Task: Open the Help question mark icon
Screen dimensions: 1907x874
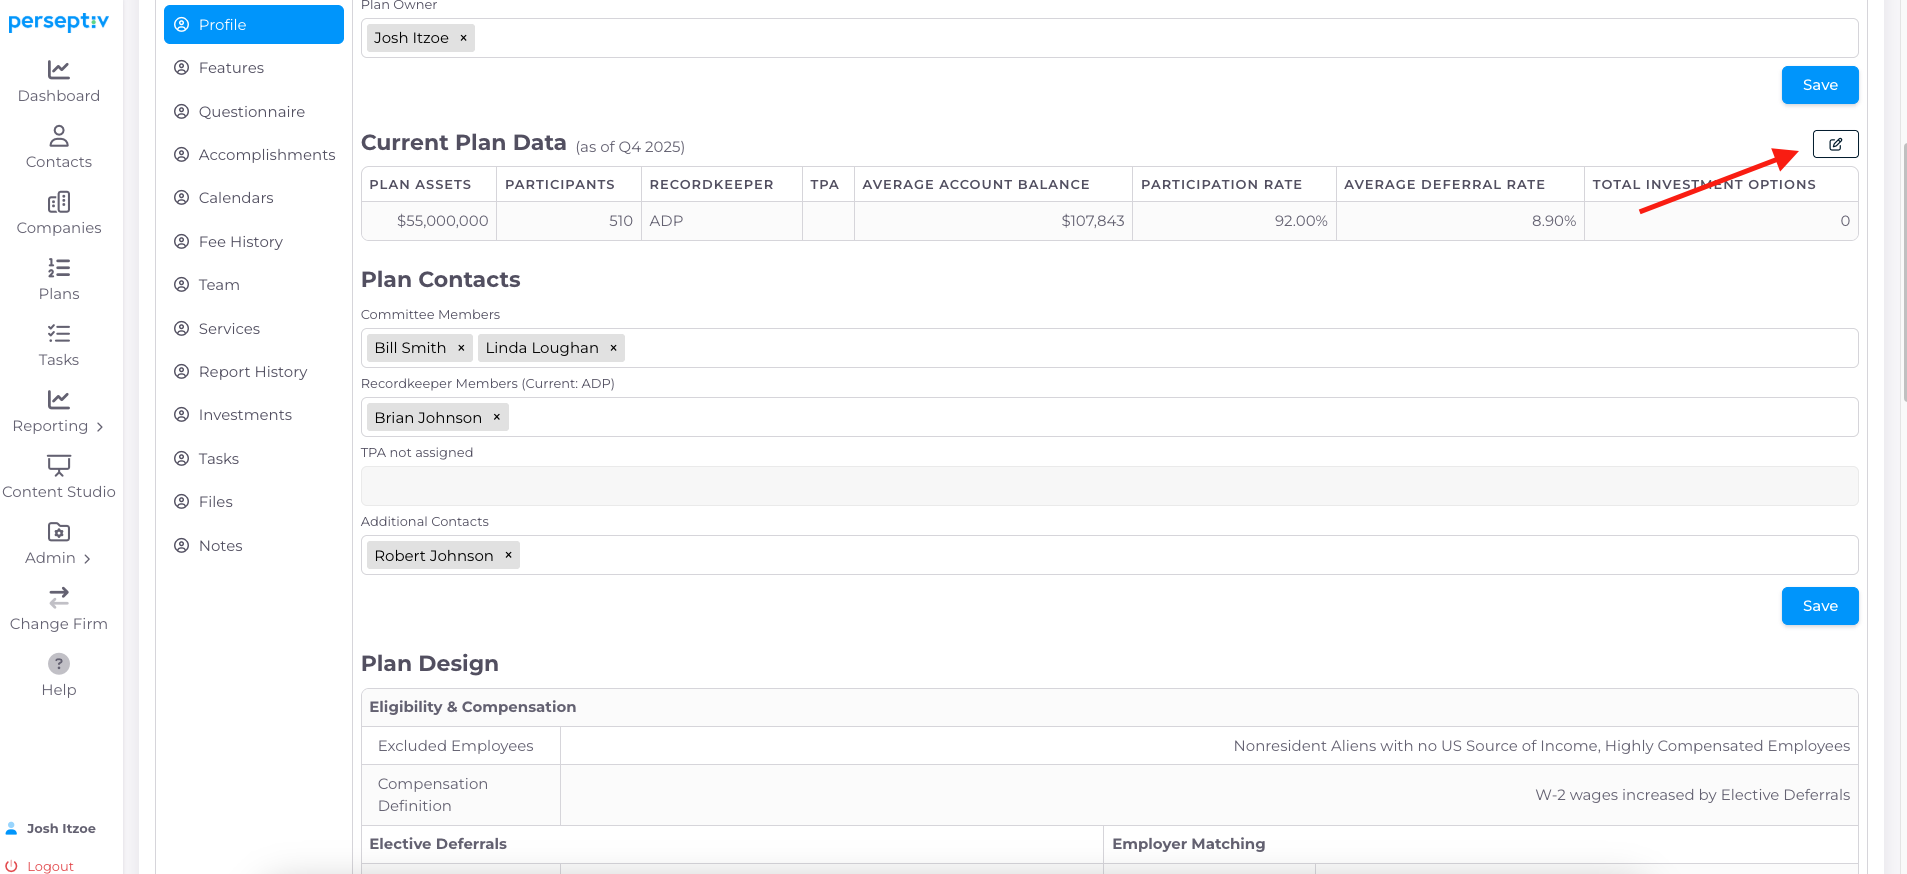Action: click(59, 663)
